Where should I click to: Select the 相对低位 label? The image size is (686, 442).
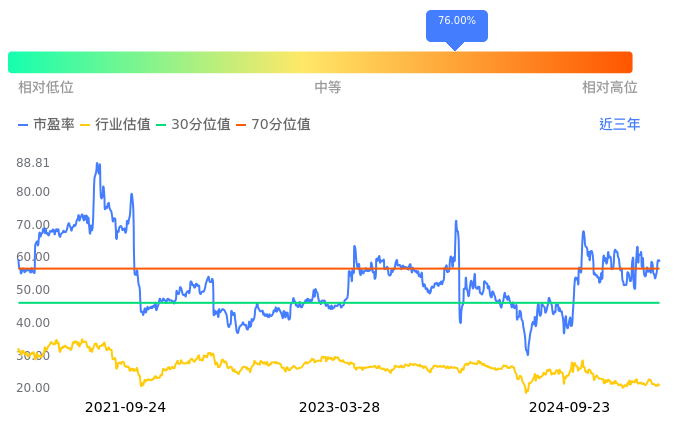pos(46,88)
